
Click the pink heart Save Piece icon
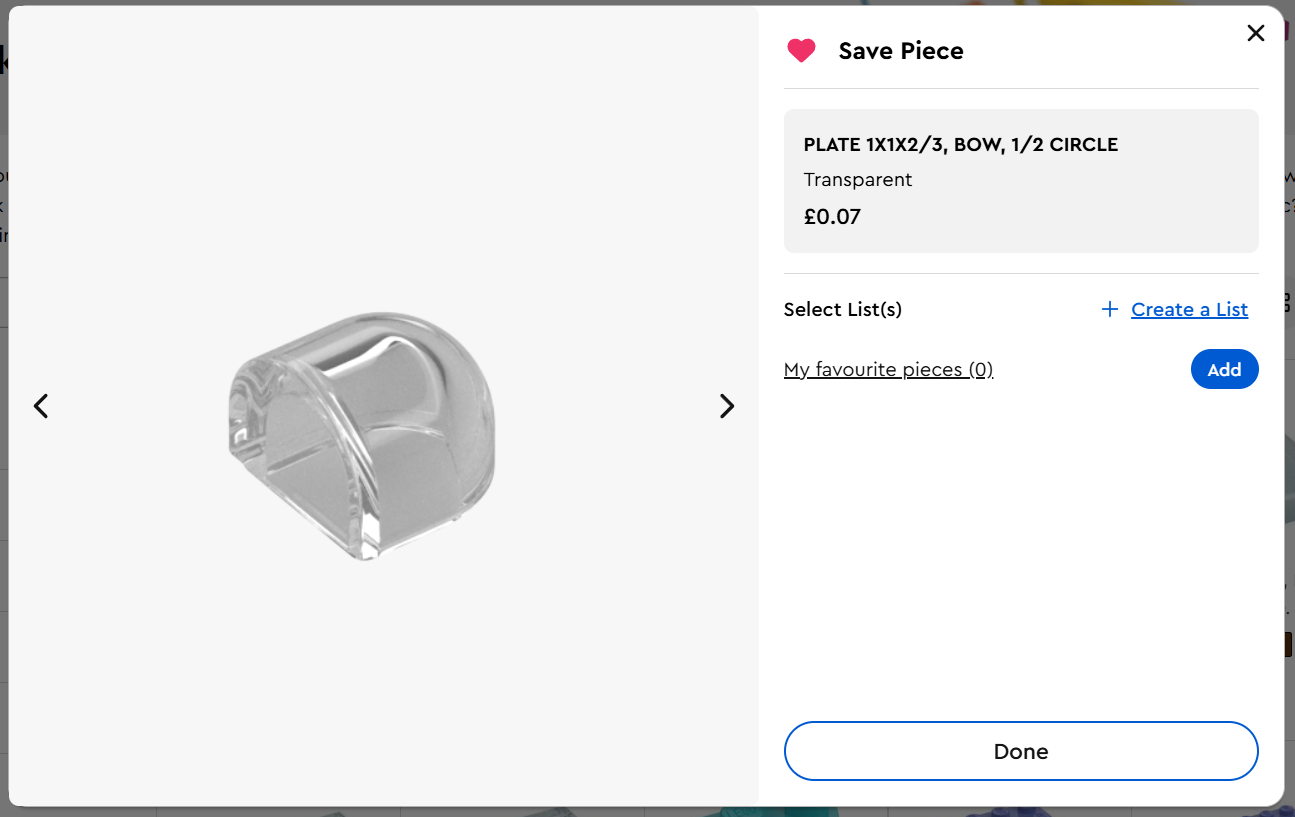[801, 51]
